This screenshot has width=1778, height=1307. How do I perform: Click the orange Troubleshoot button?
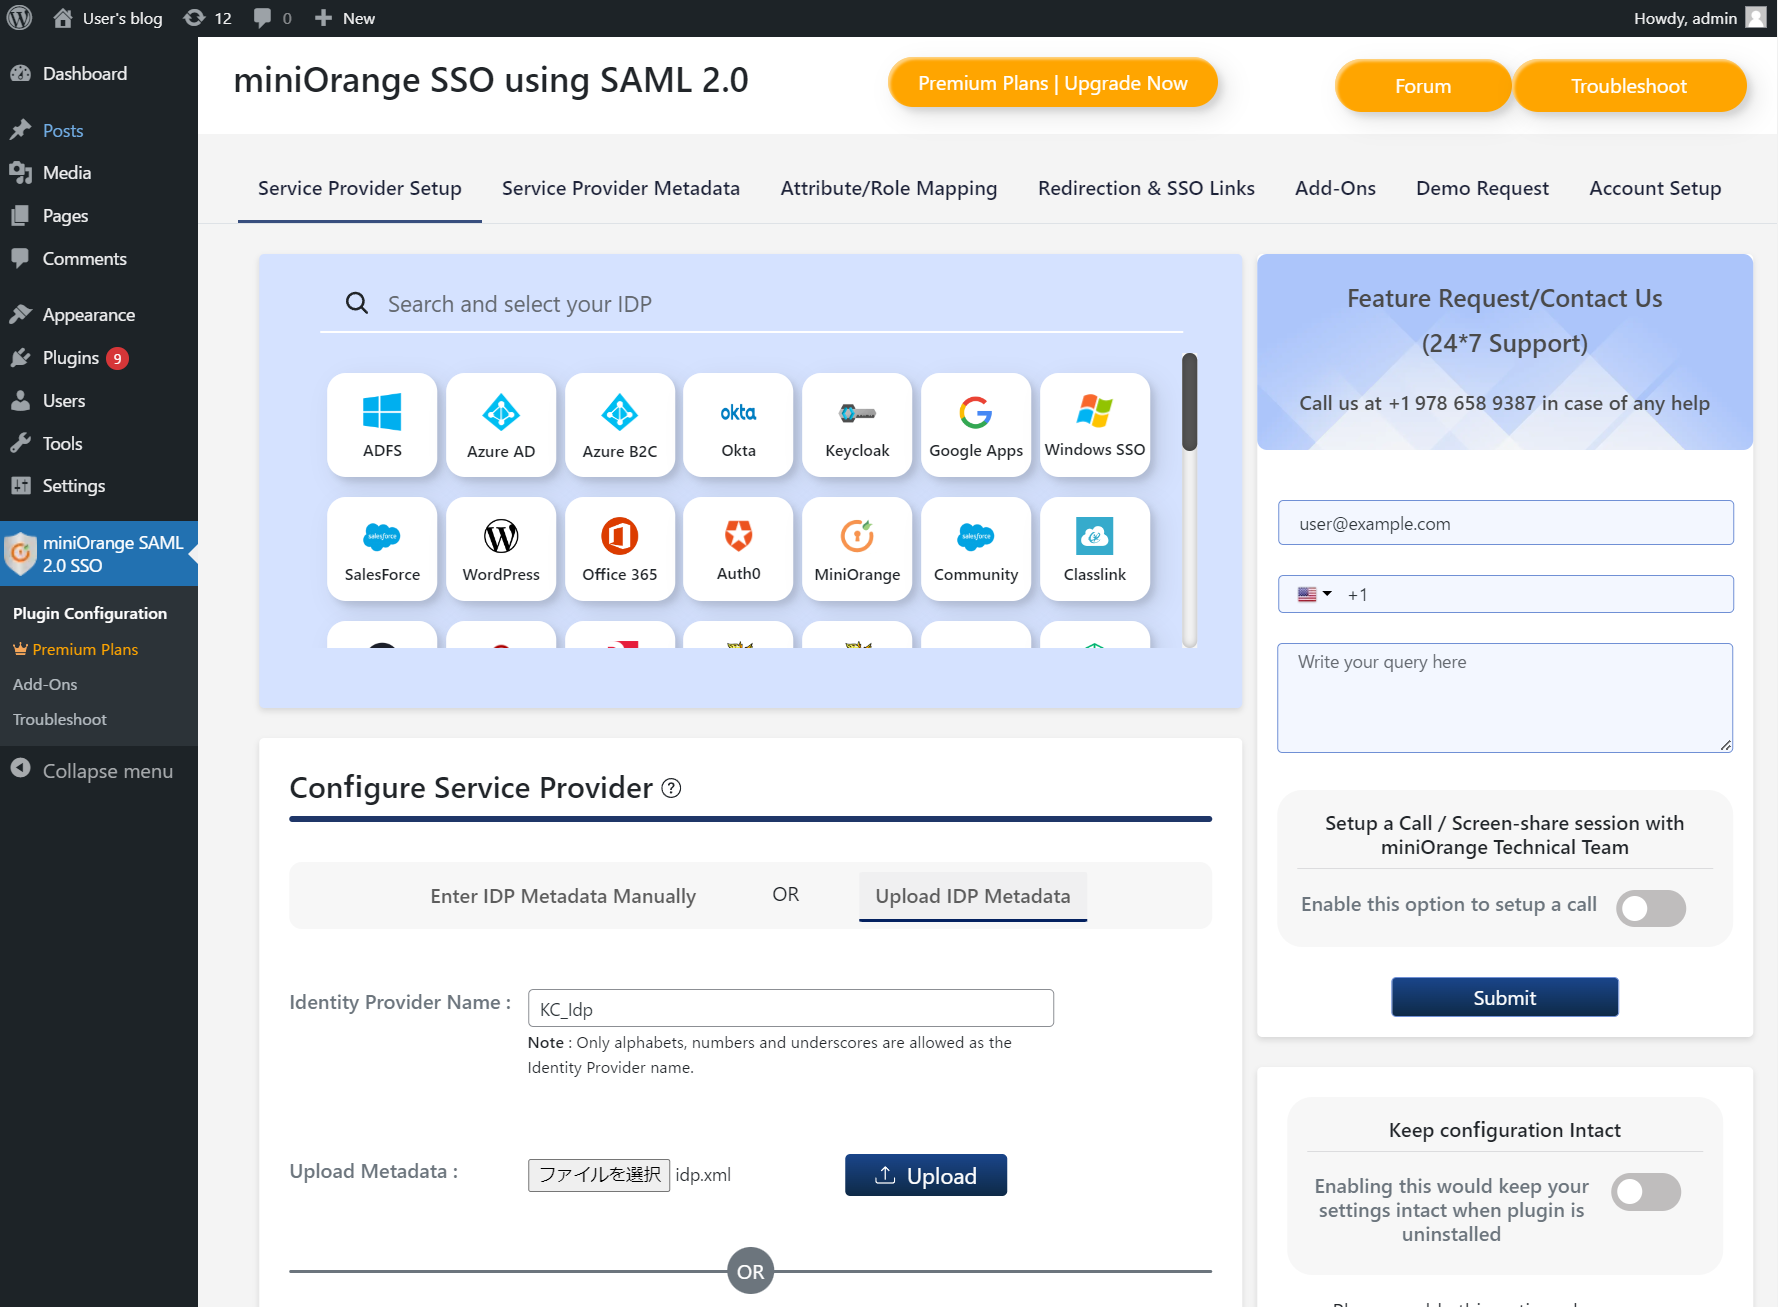(1629, 86)
